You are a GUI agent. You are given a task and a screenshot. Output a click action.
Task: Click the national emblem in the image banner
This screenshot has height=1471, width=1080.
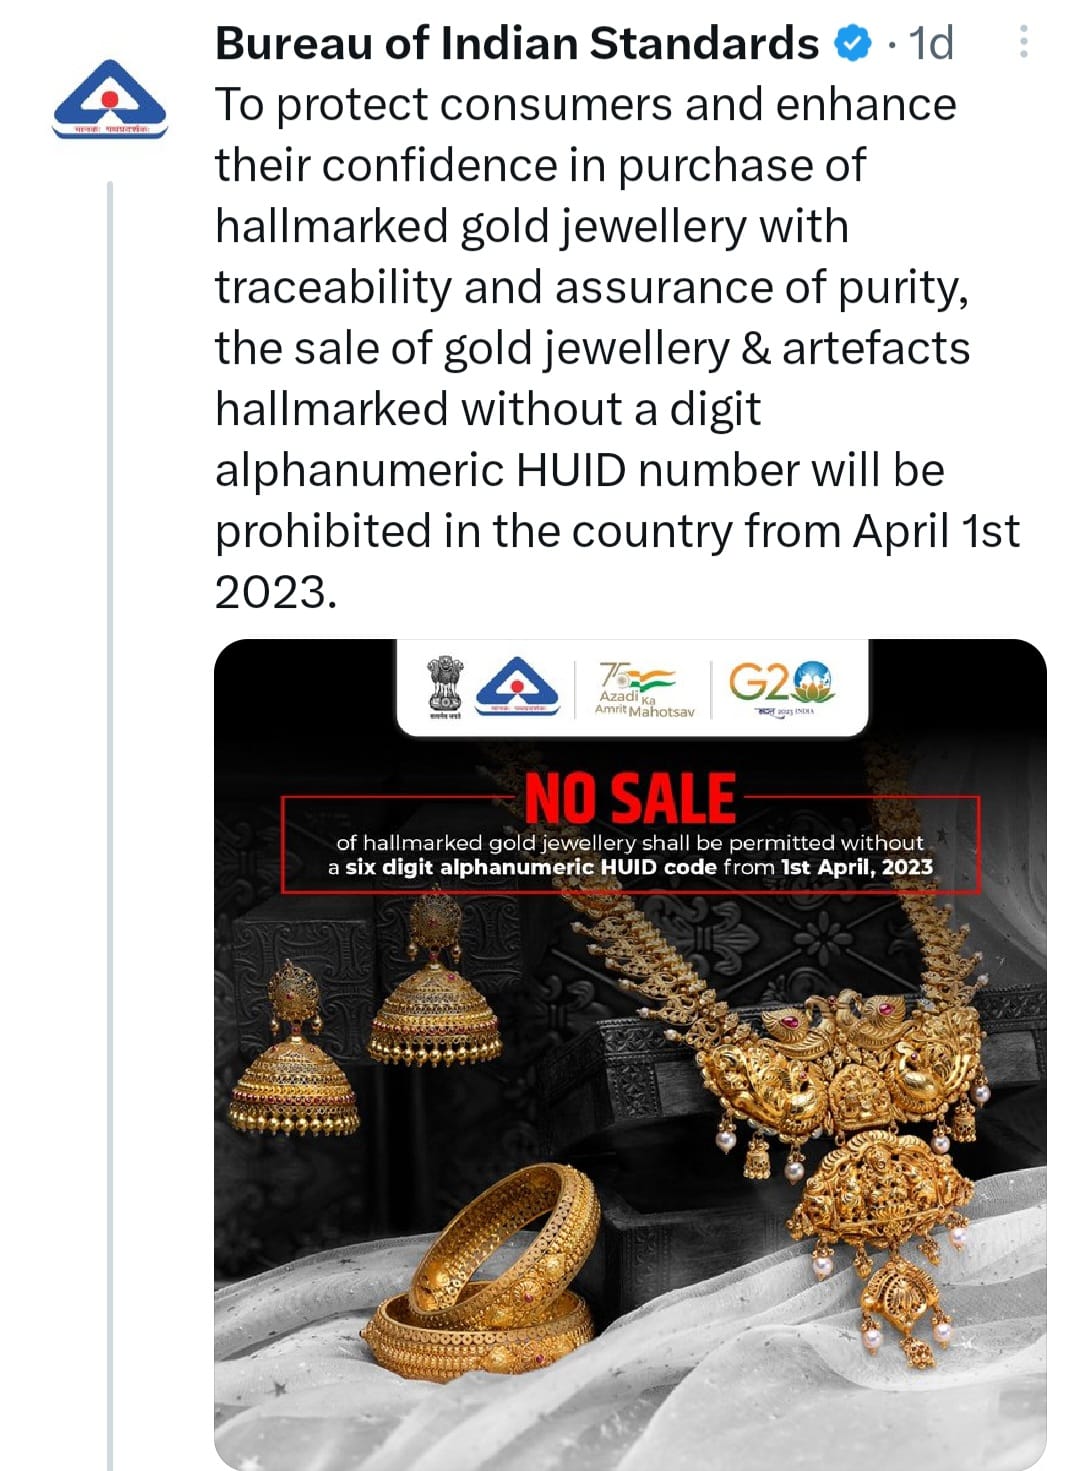(441, 687)
